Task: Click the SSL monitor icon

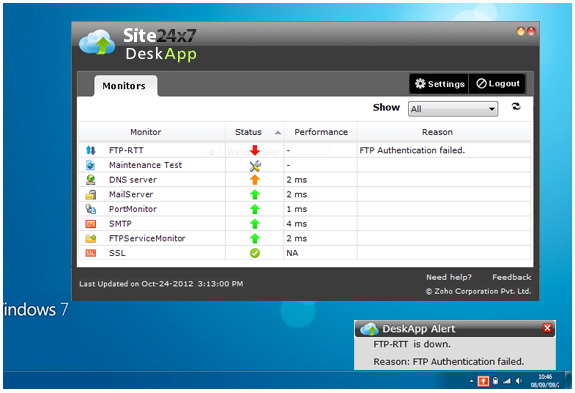Action: click(x=91, y=253)
